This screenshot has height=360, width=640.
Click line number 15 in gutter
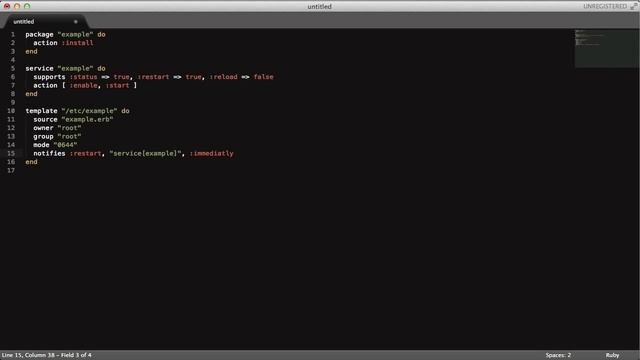pos(11,153)
